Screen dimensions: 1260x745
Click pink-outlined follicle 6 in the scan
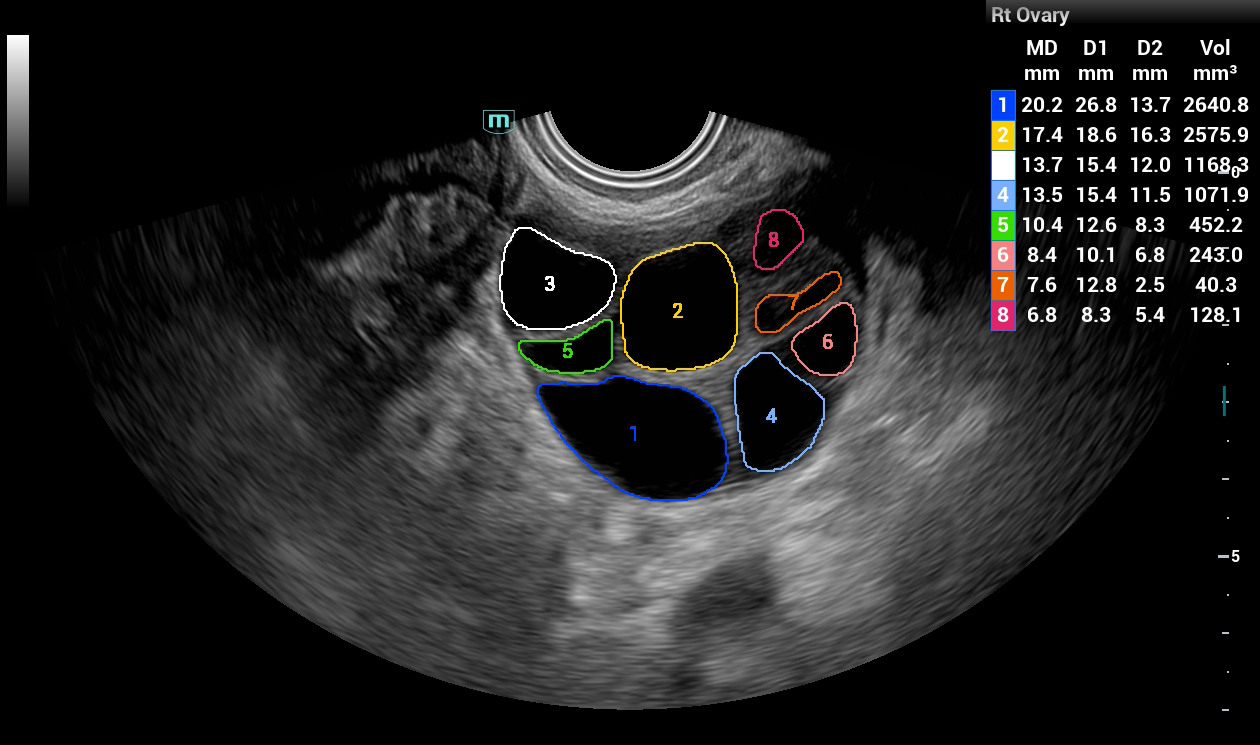826,342
